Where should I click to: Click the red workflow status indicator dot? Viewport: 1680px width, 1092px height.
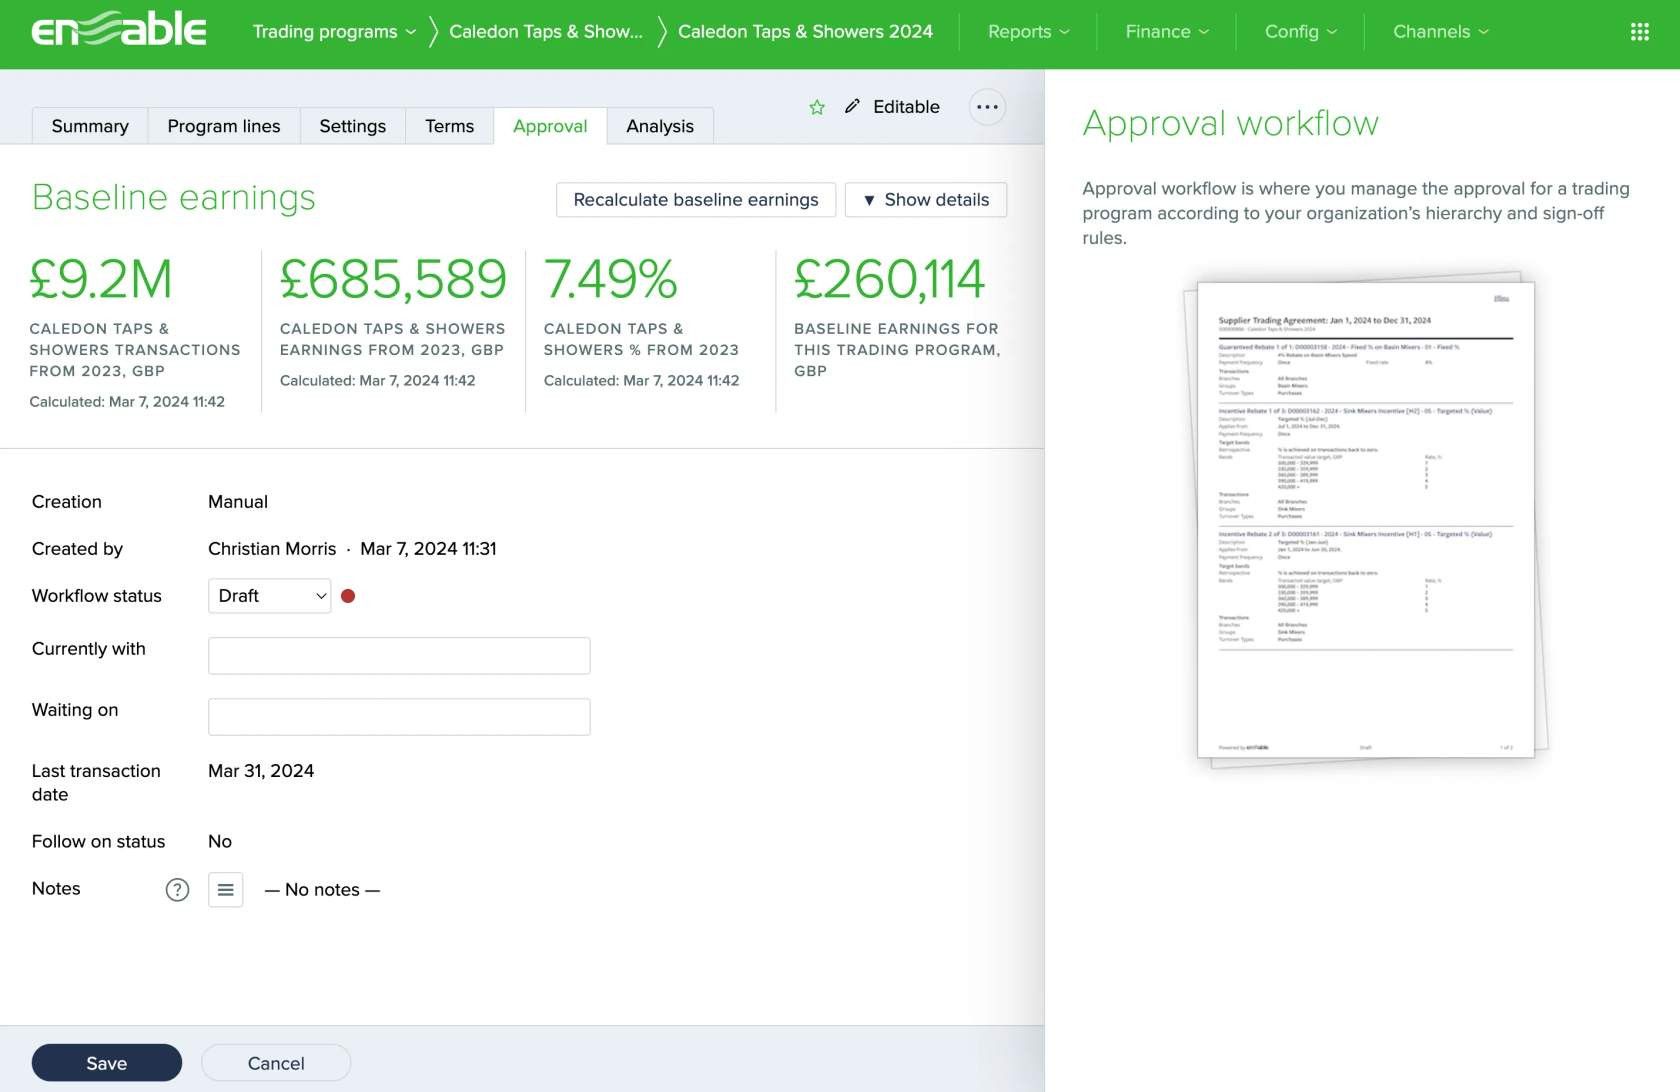point(348,596)
